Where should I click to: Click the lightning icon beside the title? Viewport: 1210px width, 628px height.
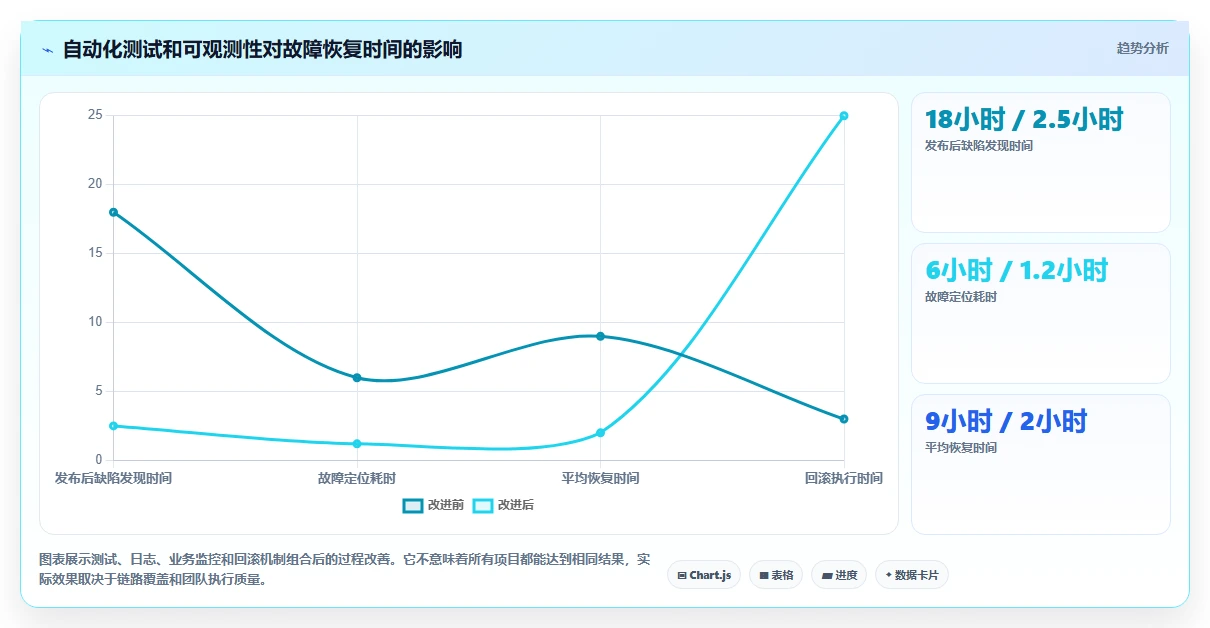point(47,49)
